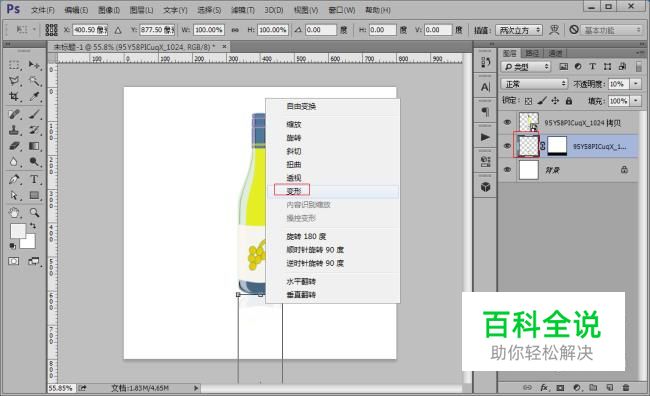
Task: Click the foreground color swatch
Action: (x=18, y=231)
